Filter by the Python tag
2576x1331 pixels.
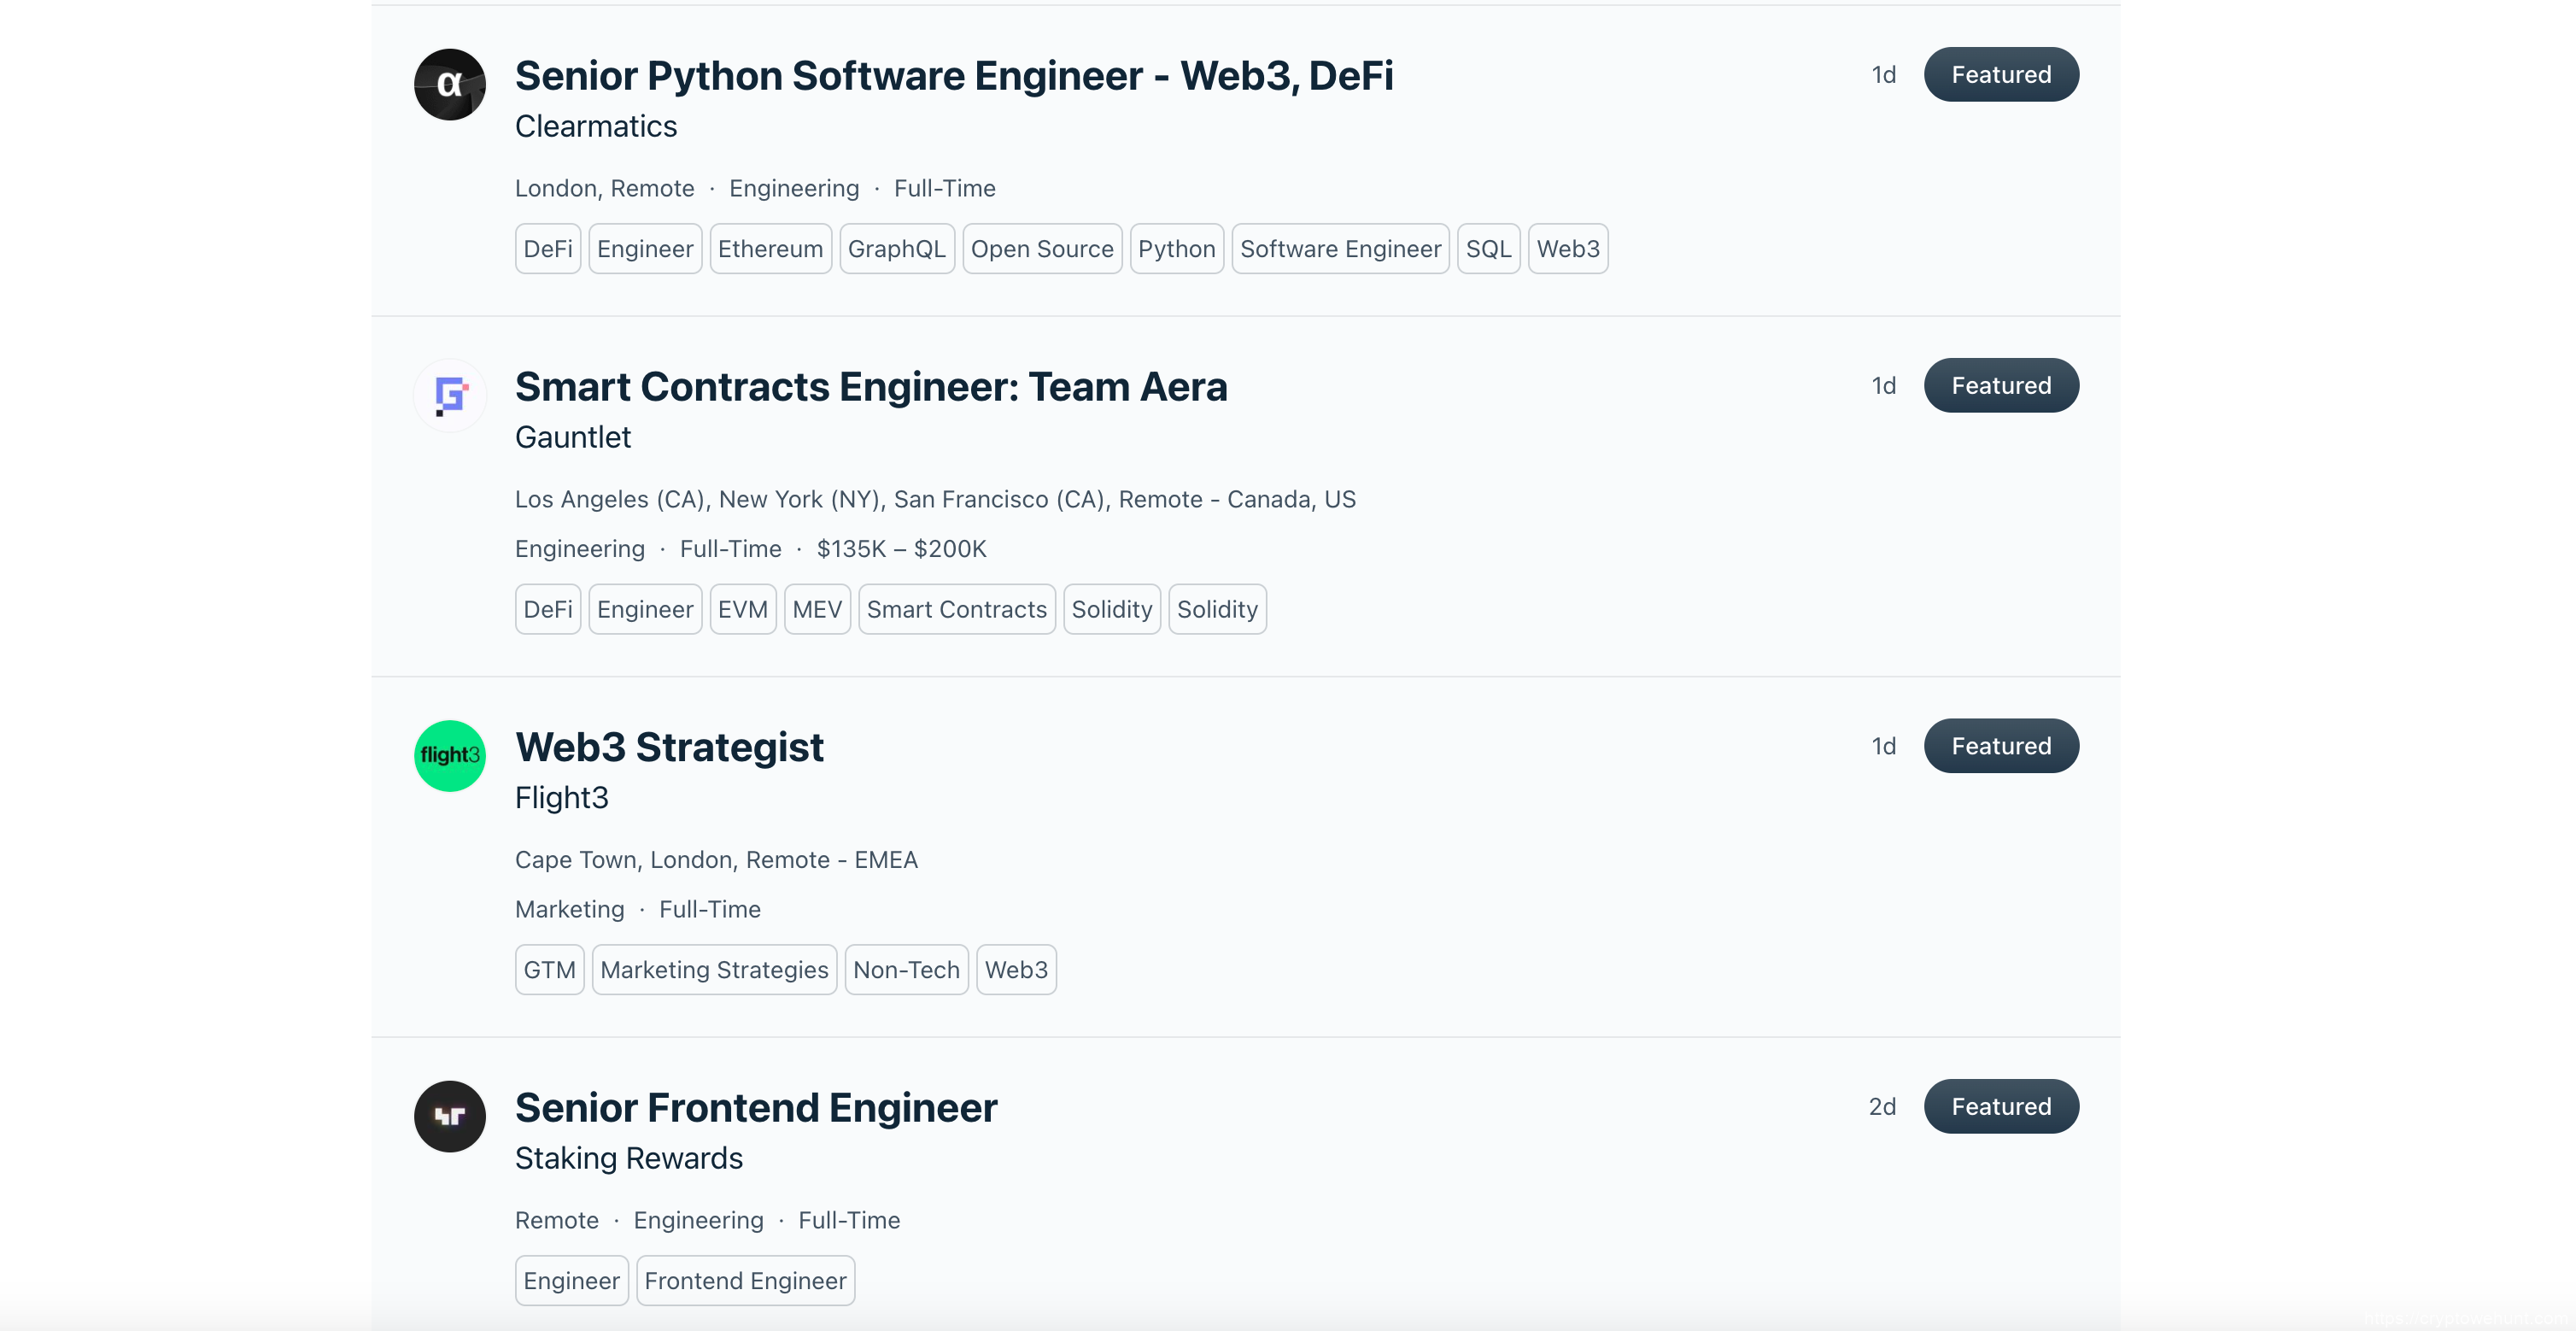(1176, 249)
